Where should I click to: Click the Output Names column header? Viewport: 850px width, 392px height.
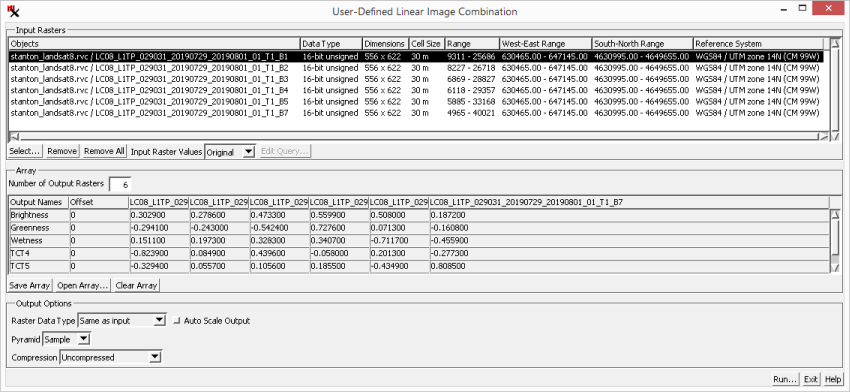pos(39,203)
